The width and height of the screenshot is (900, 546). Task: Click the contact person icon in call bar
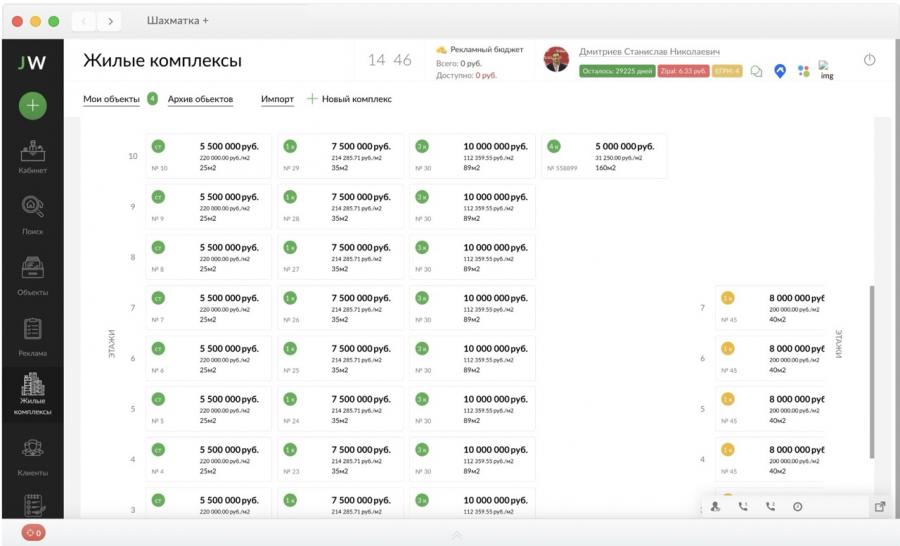(715, 506)
